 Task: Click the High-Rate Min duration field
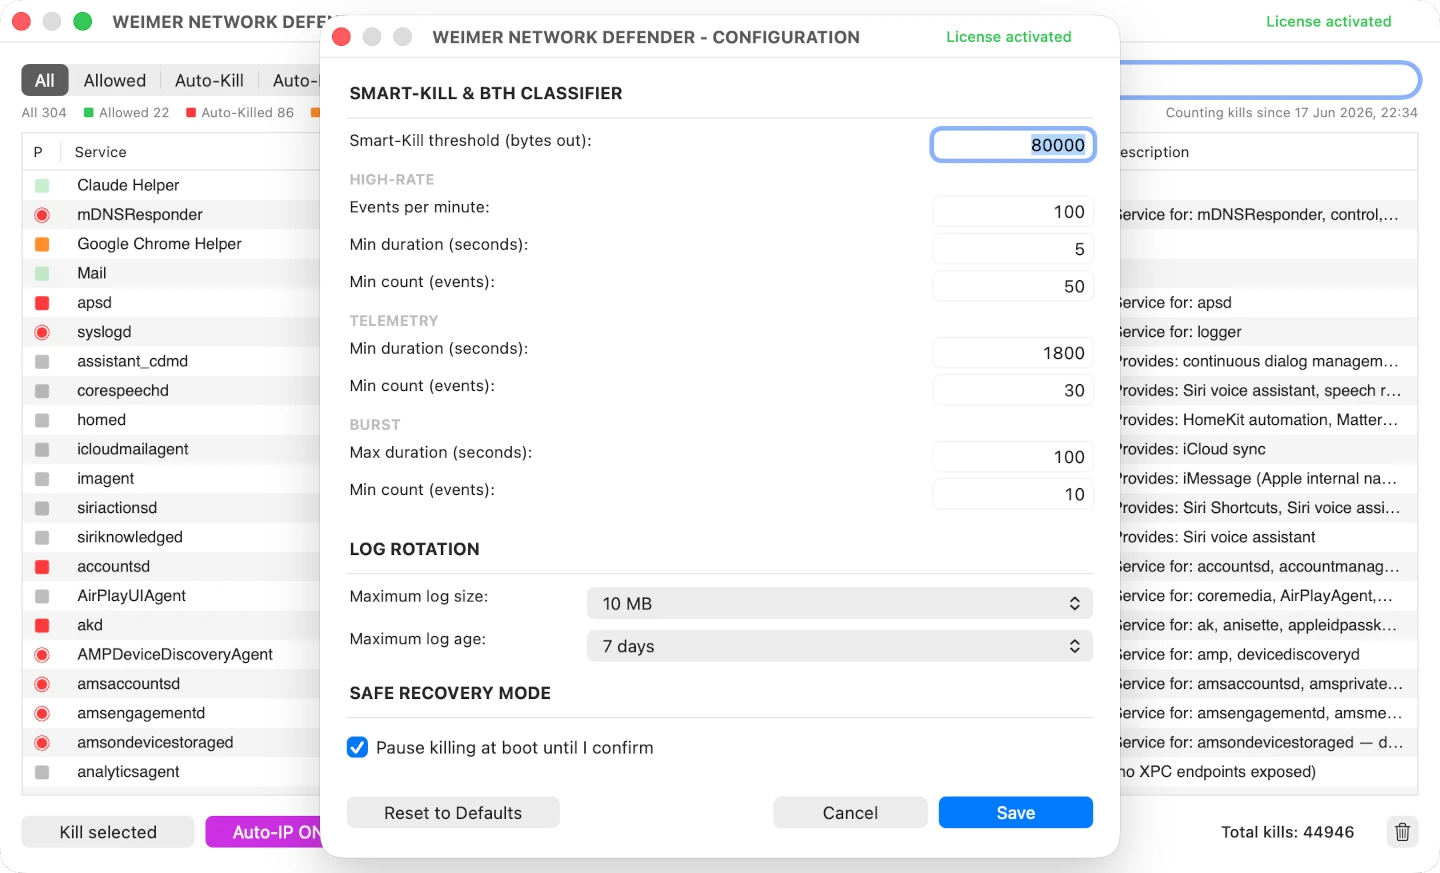(x=1013, y=249)
